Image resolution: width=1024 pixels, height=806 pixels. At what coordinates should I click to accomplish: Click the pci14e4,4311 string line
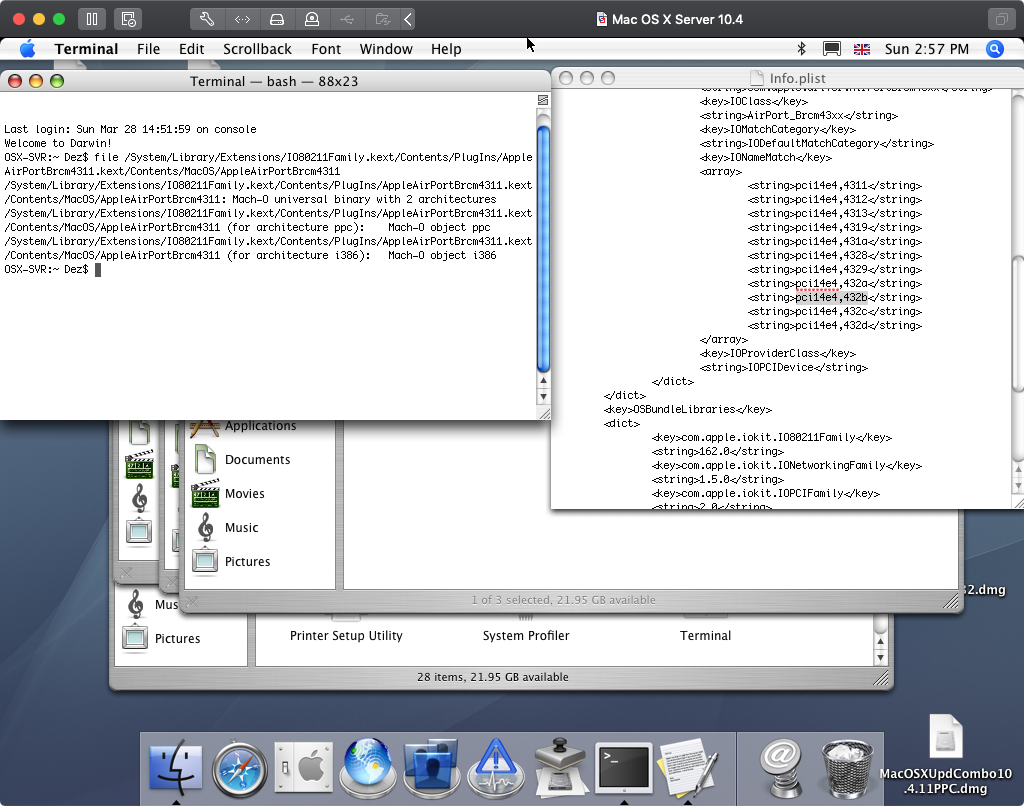tap(835, 185)
